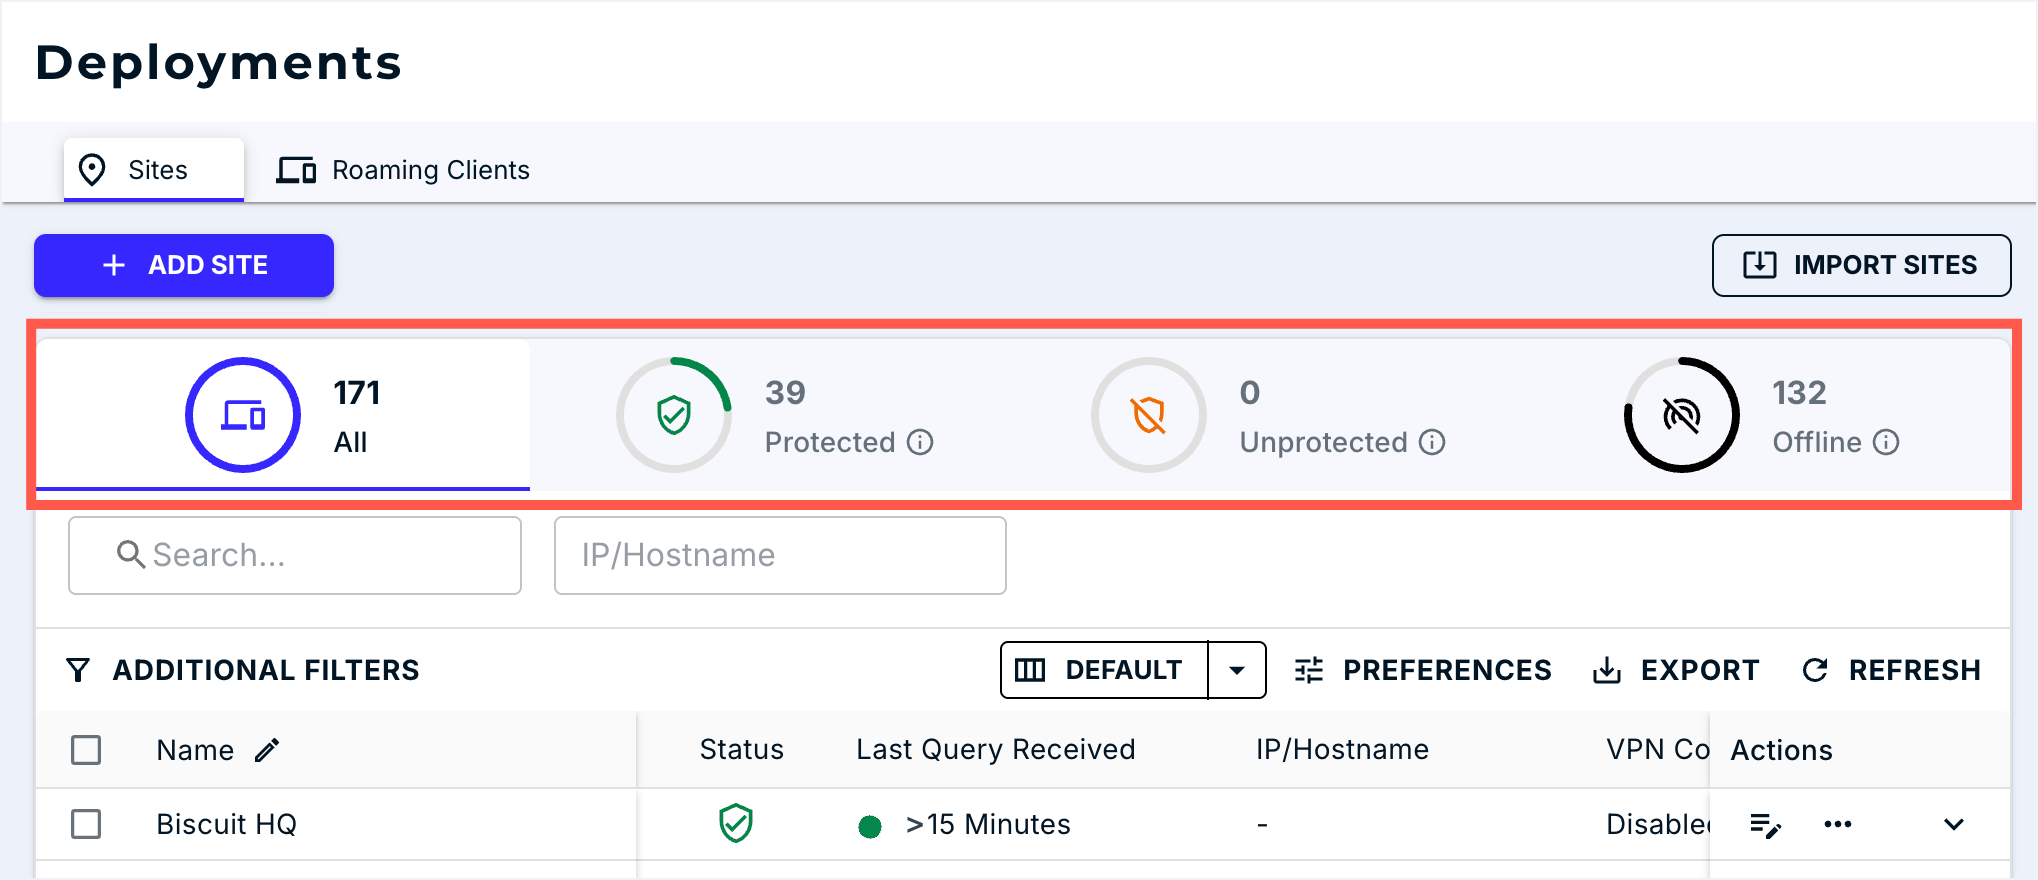
Task: Click the edit list icon for Biscuit HQ
Action: (x=1766, y=825)
